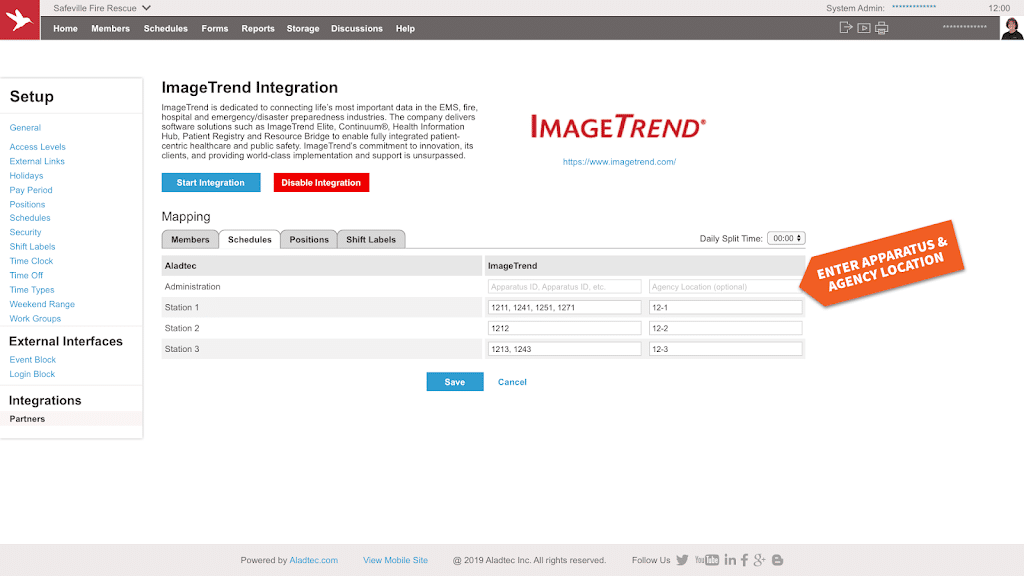Switch to the Members mapping tab

pos(190,240)
